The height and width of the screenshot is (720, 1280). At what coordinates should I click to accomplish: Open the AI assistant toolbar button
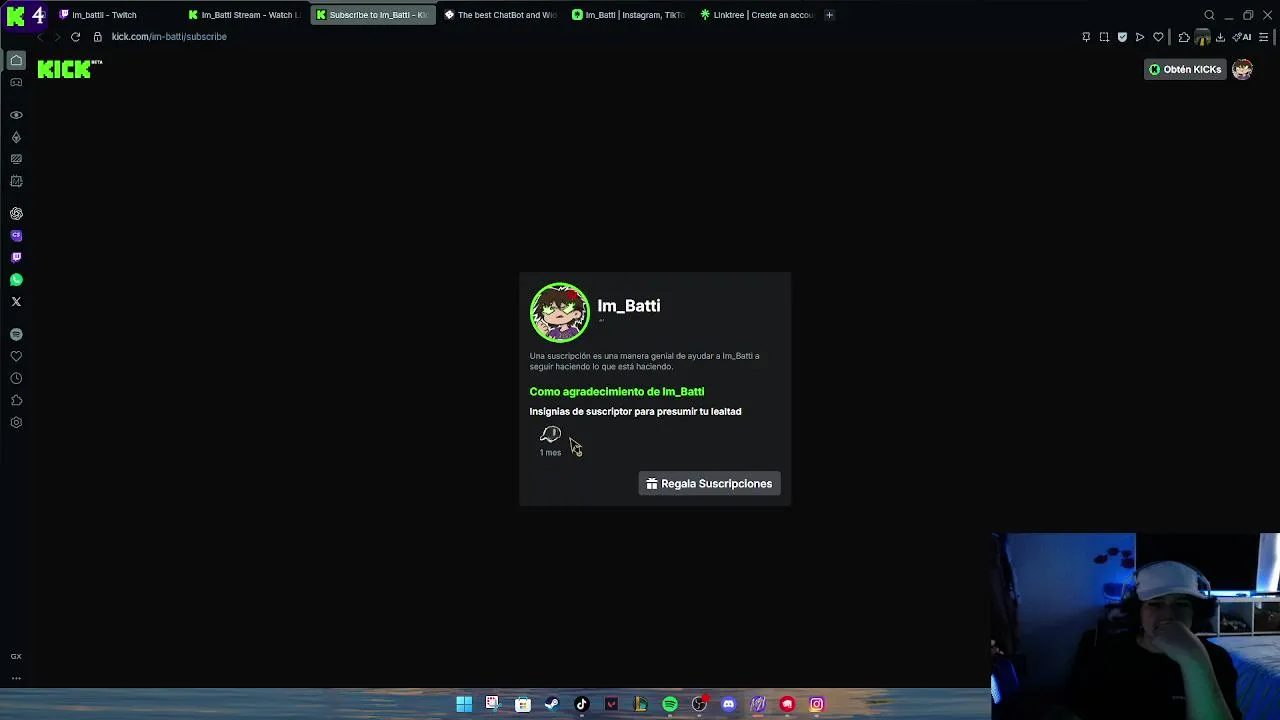(1242, 37)
